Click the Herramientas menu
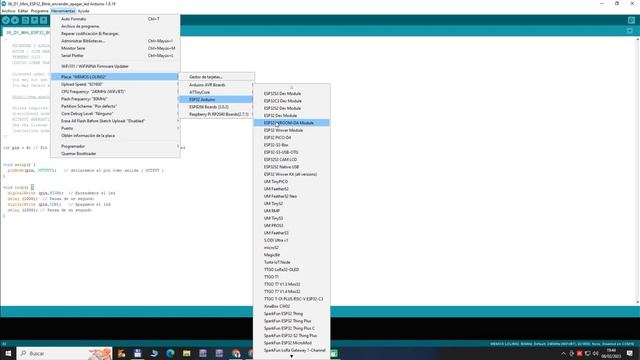This screenshot has height=360, width=640. (x=63, y=11)
